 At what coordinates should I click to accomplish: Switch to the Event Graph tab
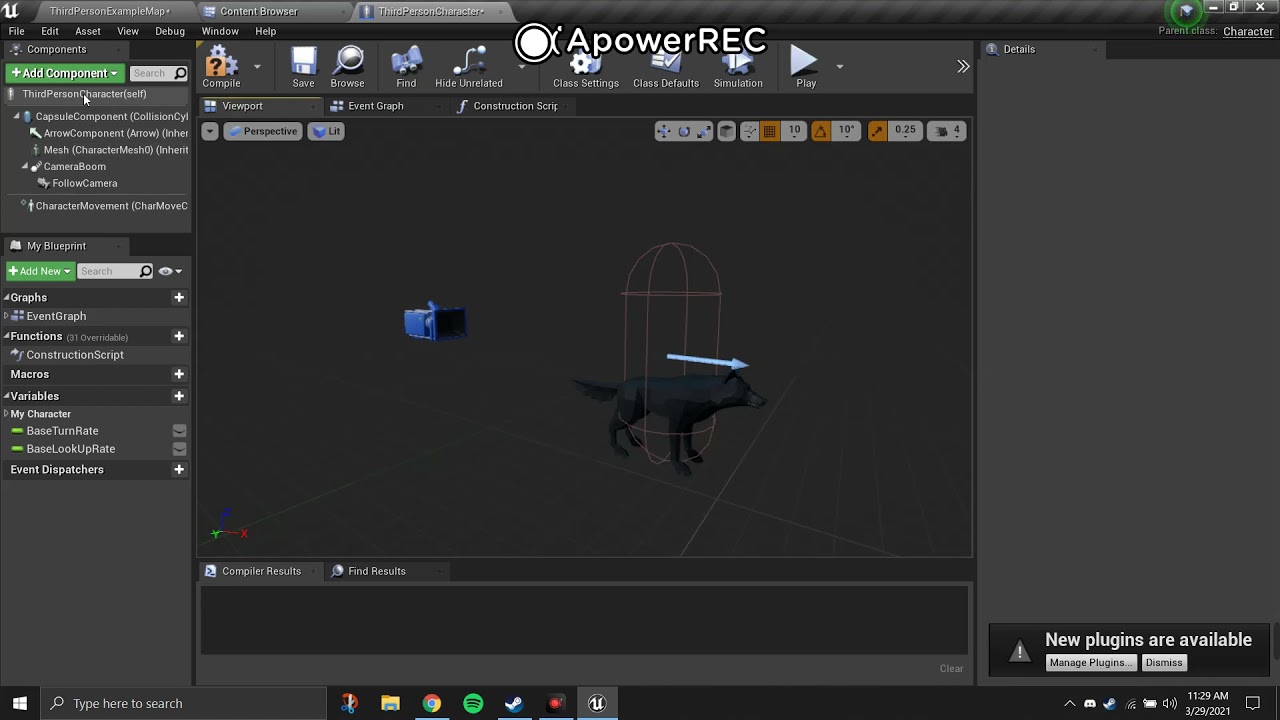tap(375, 106)
